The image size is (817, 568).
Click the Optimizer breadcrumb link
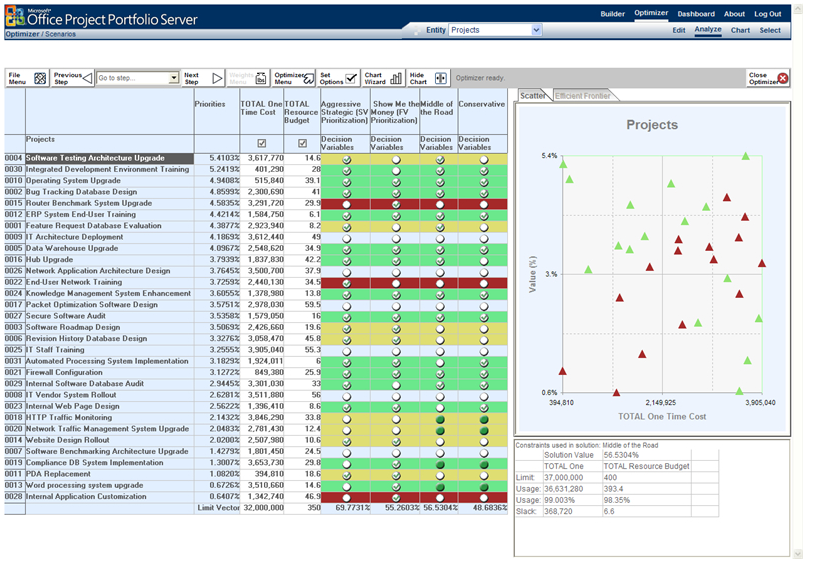(x=22, y=34)
